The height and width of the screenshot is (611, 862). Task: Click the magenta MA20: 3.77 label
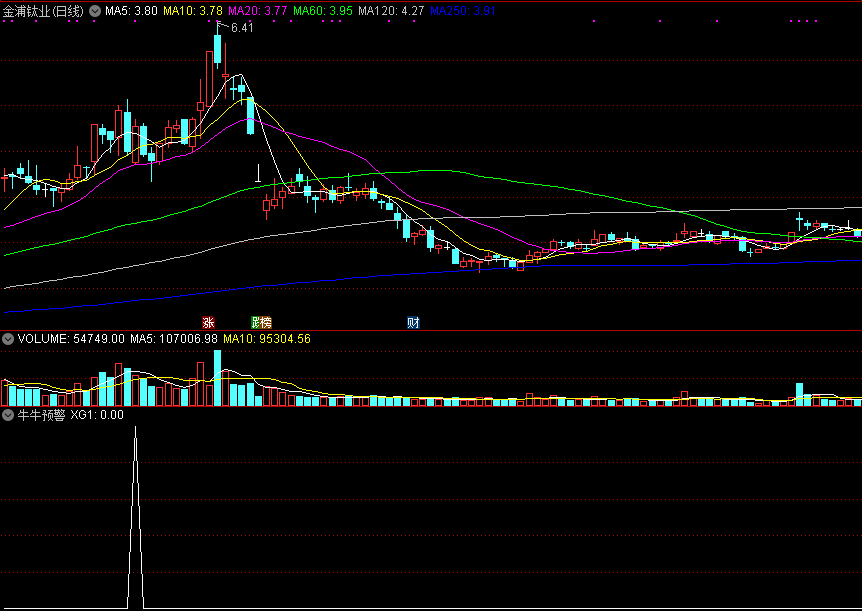click(x=257, y=10)
